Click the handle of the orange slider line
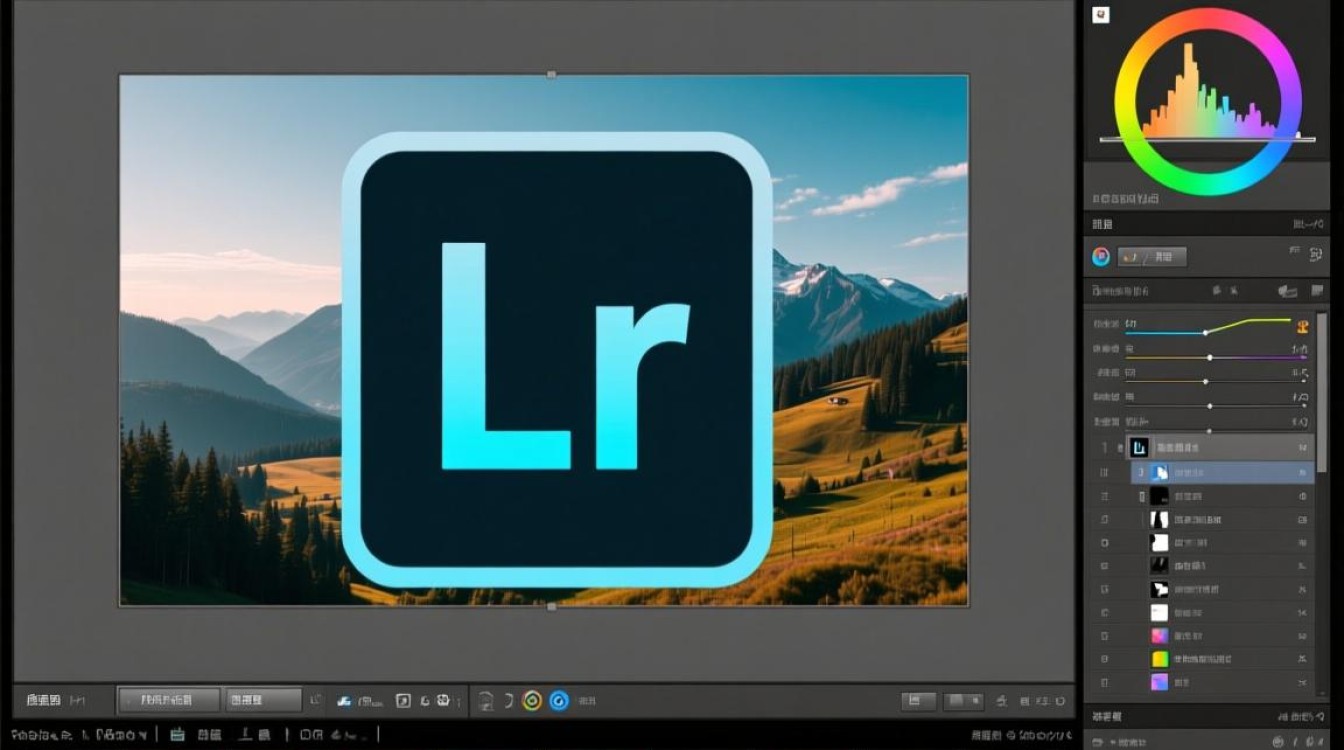 pos(1205,381)
